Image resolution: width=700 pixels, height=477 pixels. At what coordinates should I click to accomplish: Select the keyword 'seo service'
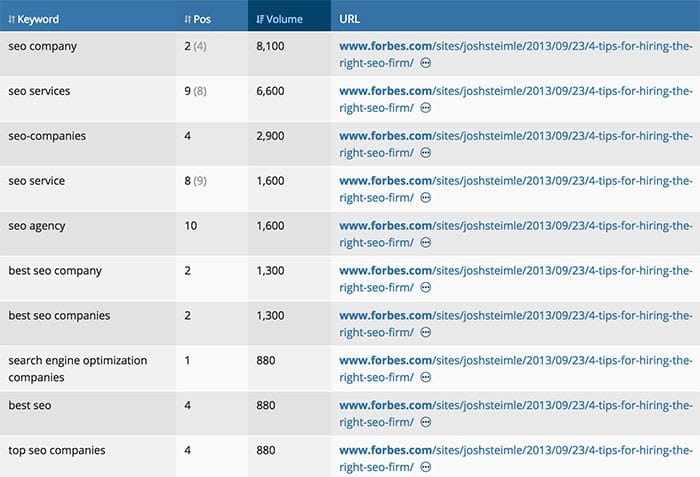tap(37, 181)
